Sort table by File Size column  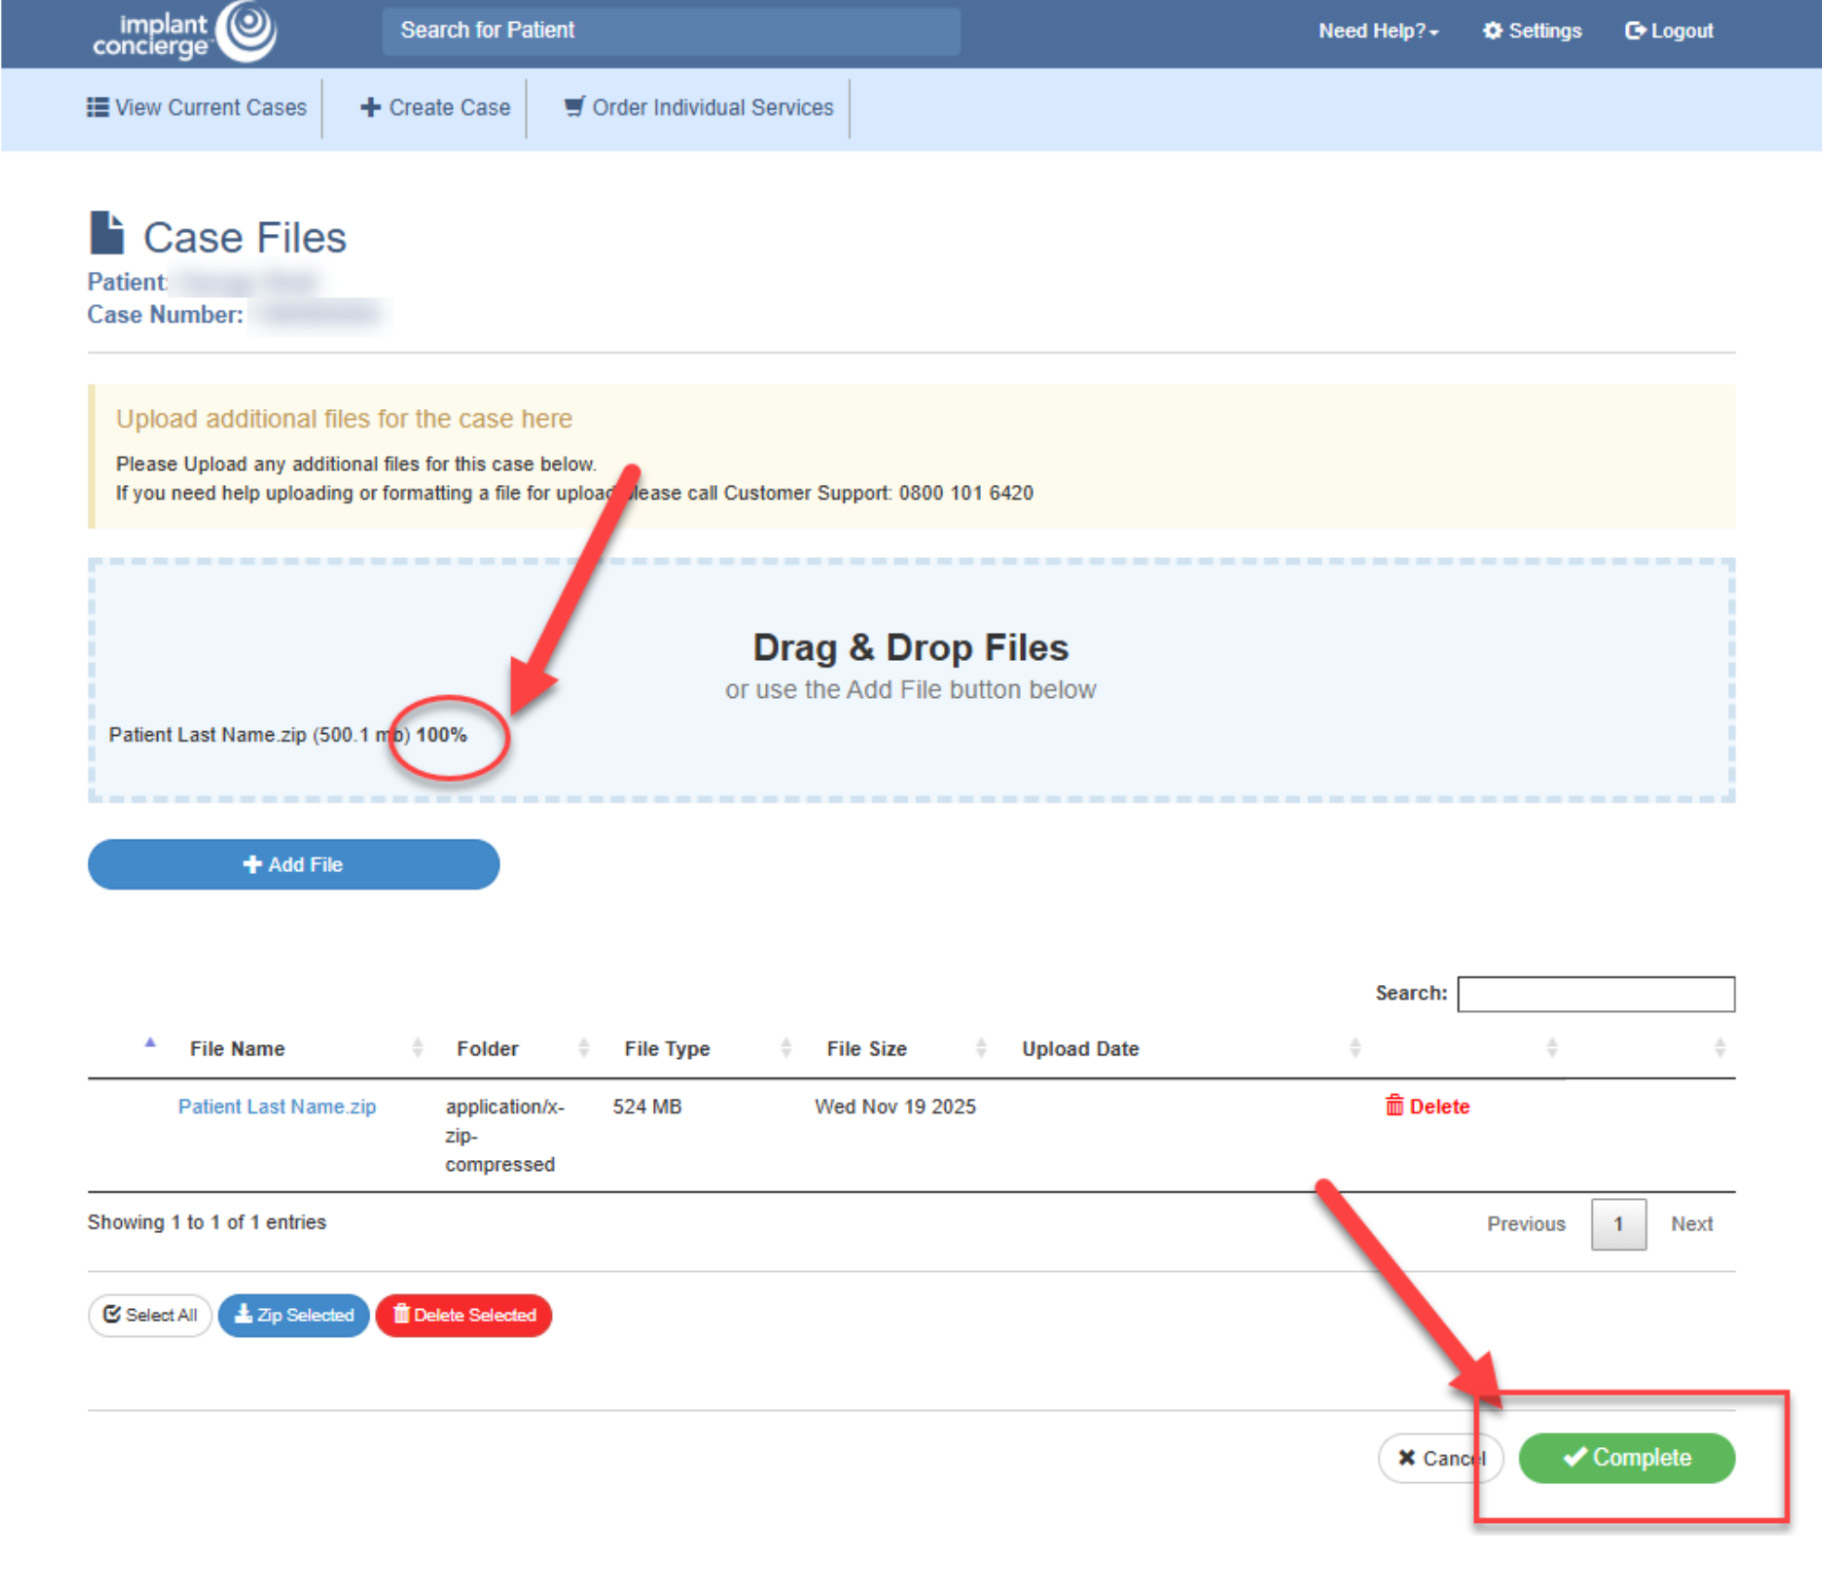(866, 1048)
